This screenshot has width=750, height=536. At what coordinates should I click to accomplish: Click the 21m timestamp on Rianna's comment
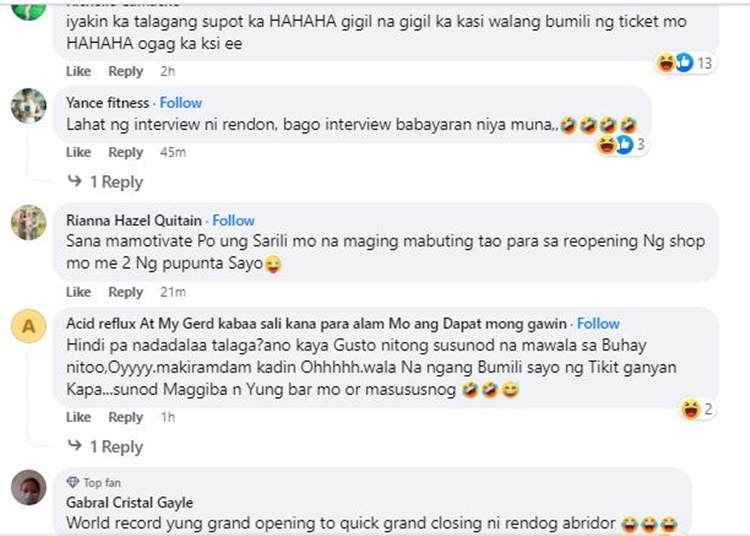[x=173, y=292]
